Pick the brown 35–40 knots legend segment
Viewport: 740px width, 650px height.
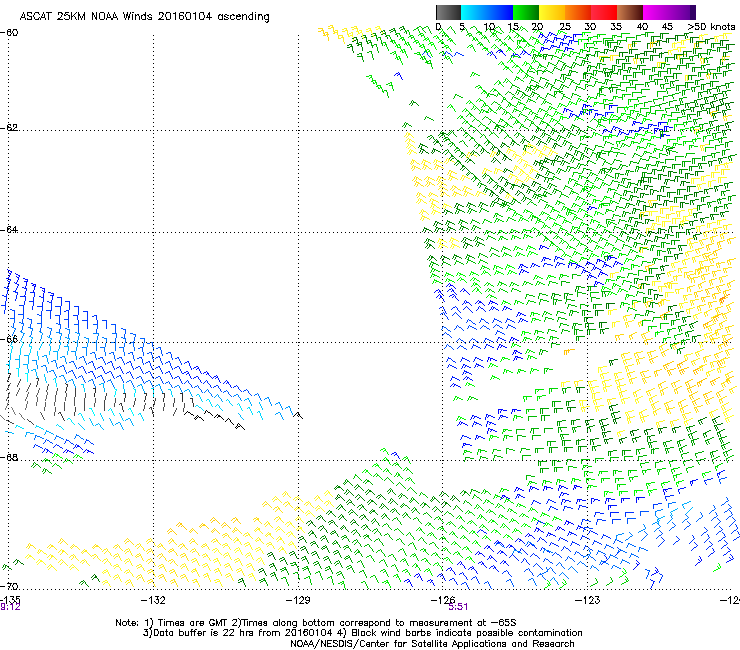pyautogui.click(x=630, y=12)
